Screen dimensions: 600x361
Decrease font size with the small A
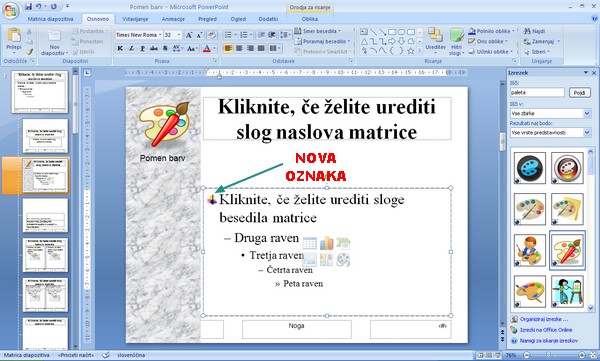click(x=199, y=35)
